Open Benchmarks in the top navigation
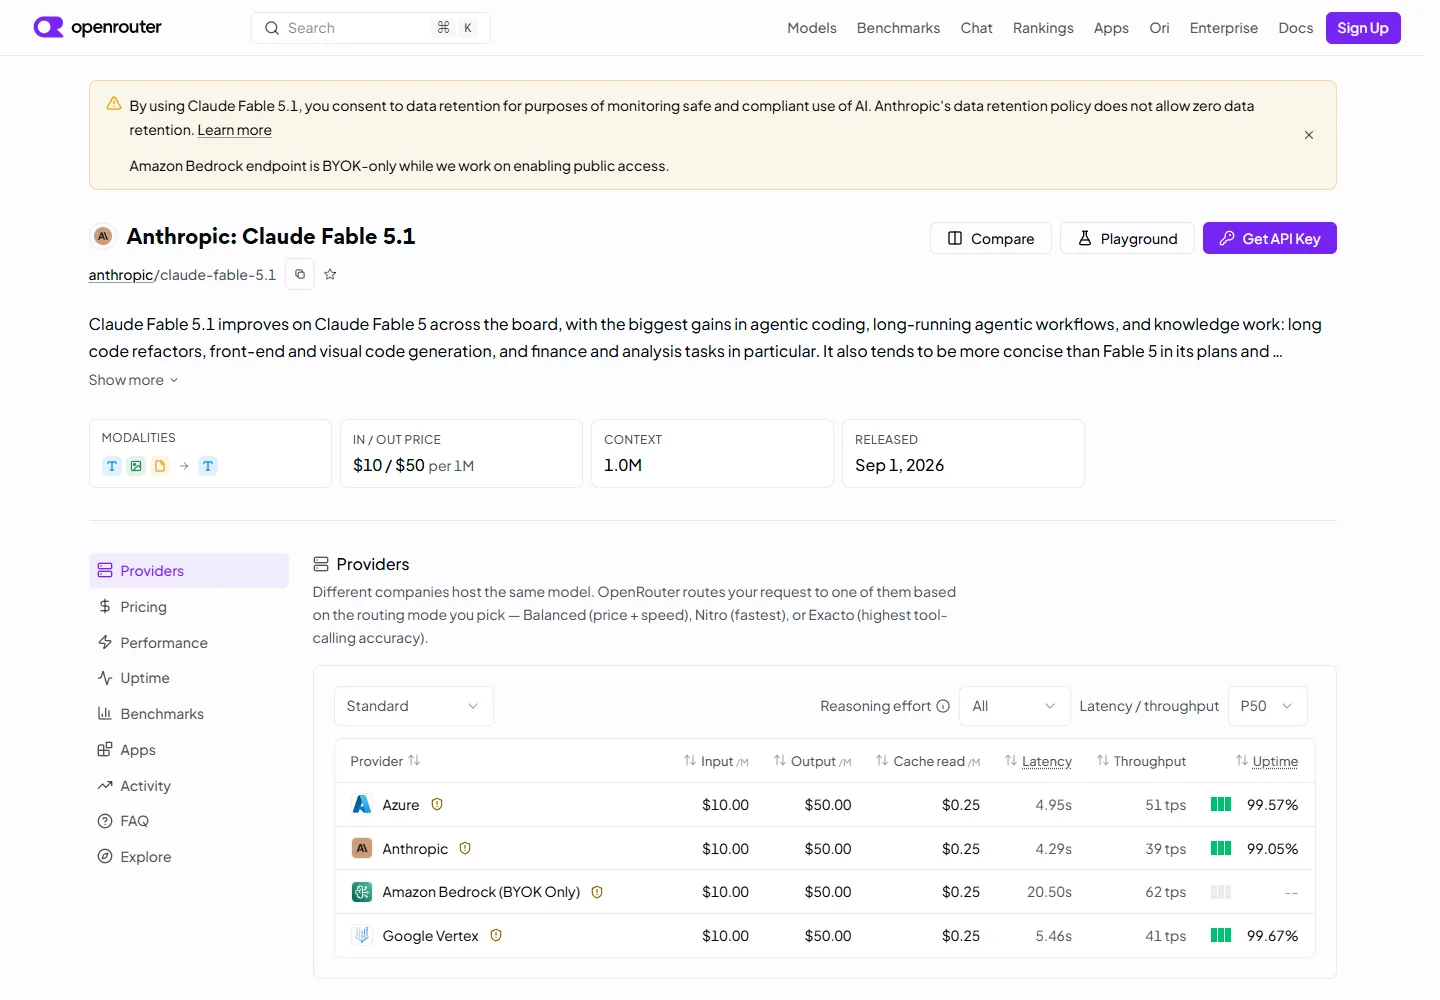This screenshot has width=1440, height=1000. pyautogui.click(x=898, y=28)
